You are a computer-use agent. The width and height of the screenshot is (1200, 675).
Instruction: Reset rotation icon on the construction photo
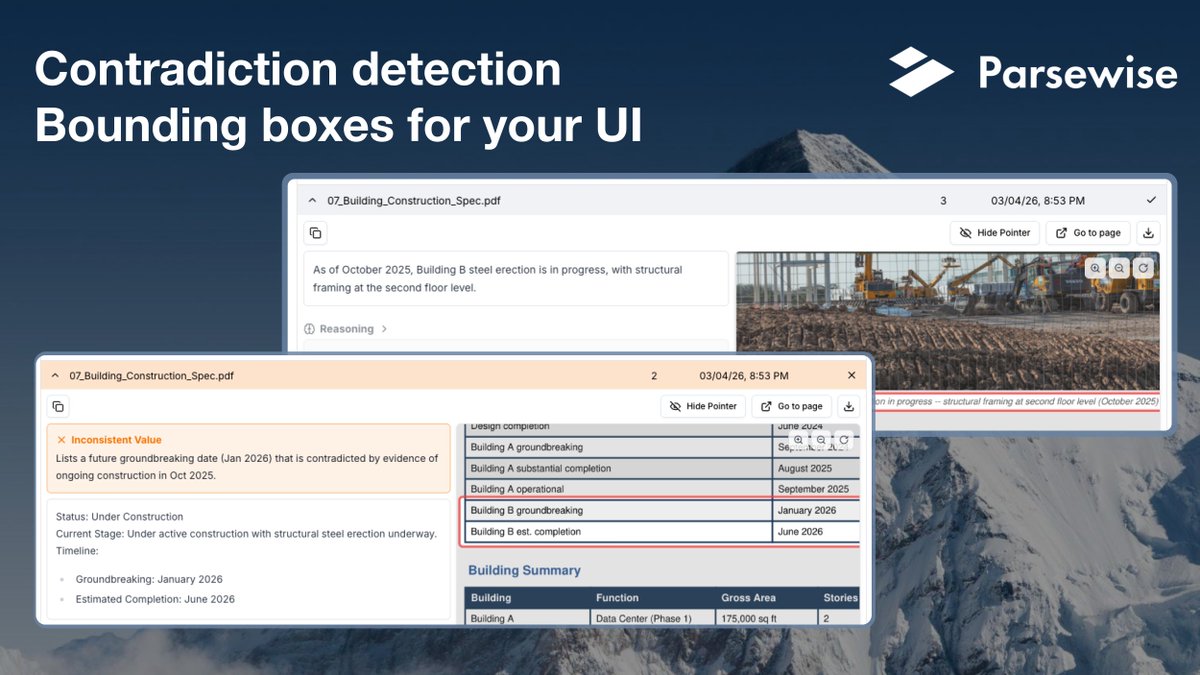(1144, 268)
